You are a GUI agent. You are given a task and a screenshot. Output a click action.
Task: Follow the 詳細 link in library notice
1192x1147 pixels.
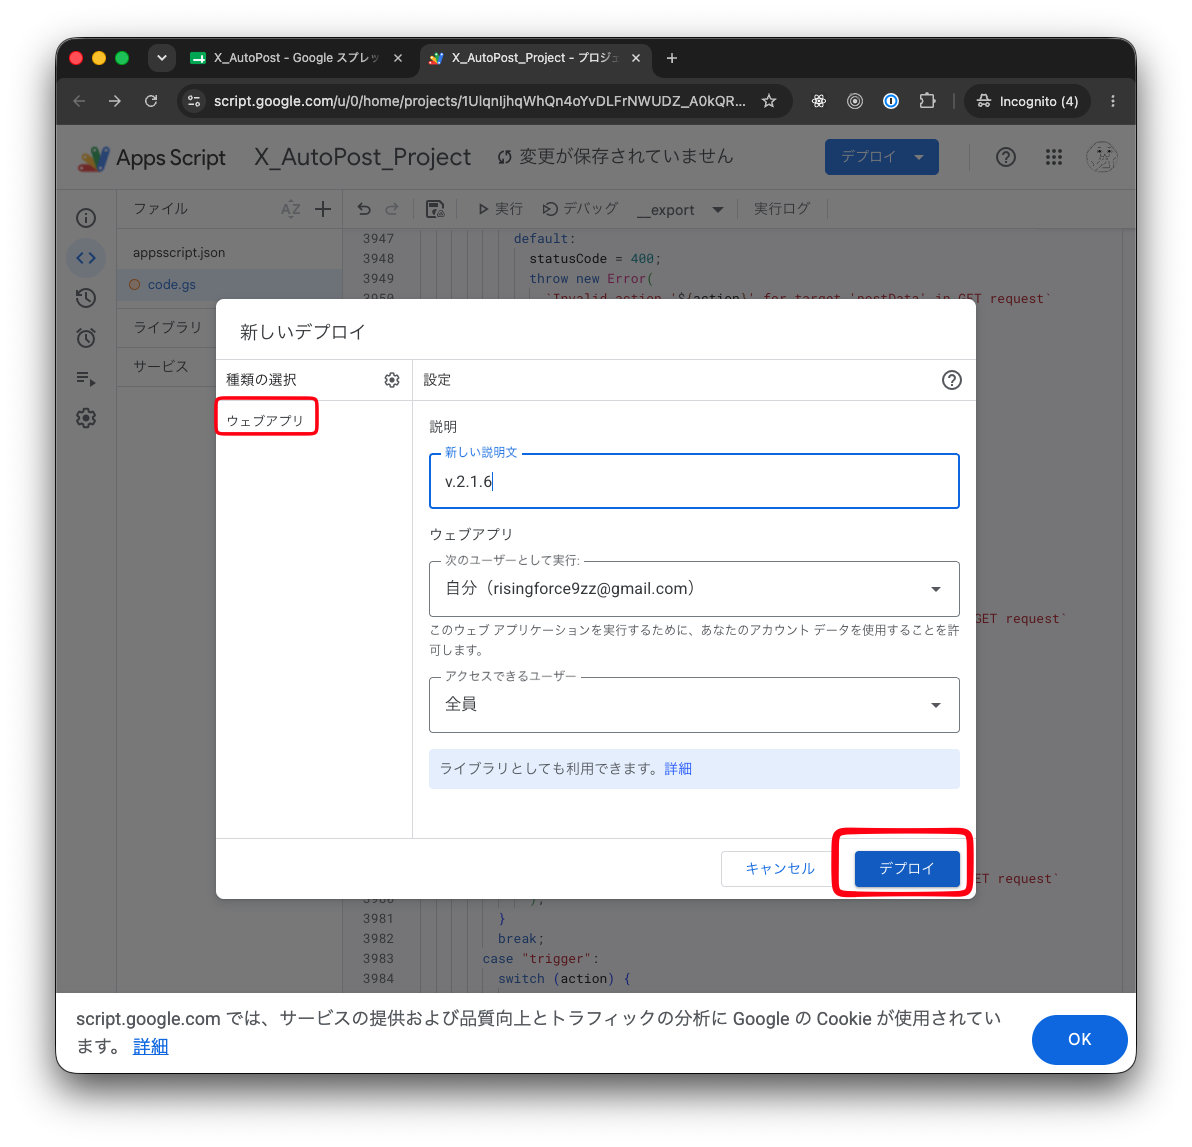coord(678,768)
